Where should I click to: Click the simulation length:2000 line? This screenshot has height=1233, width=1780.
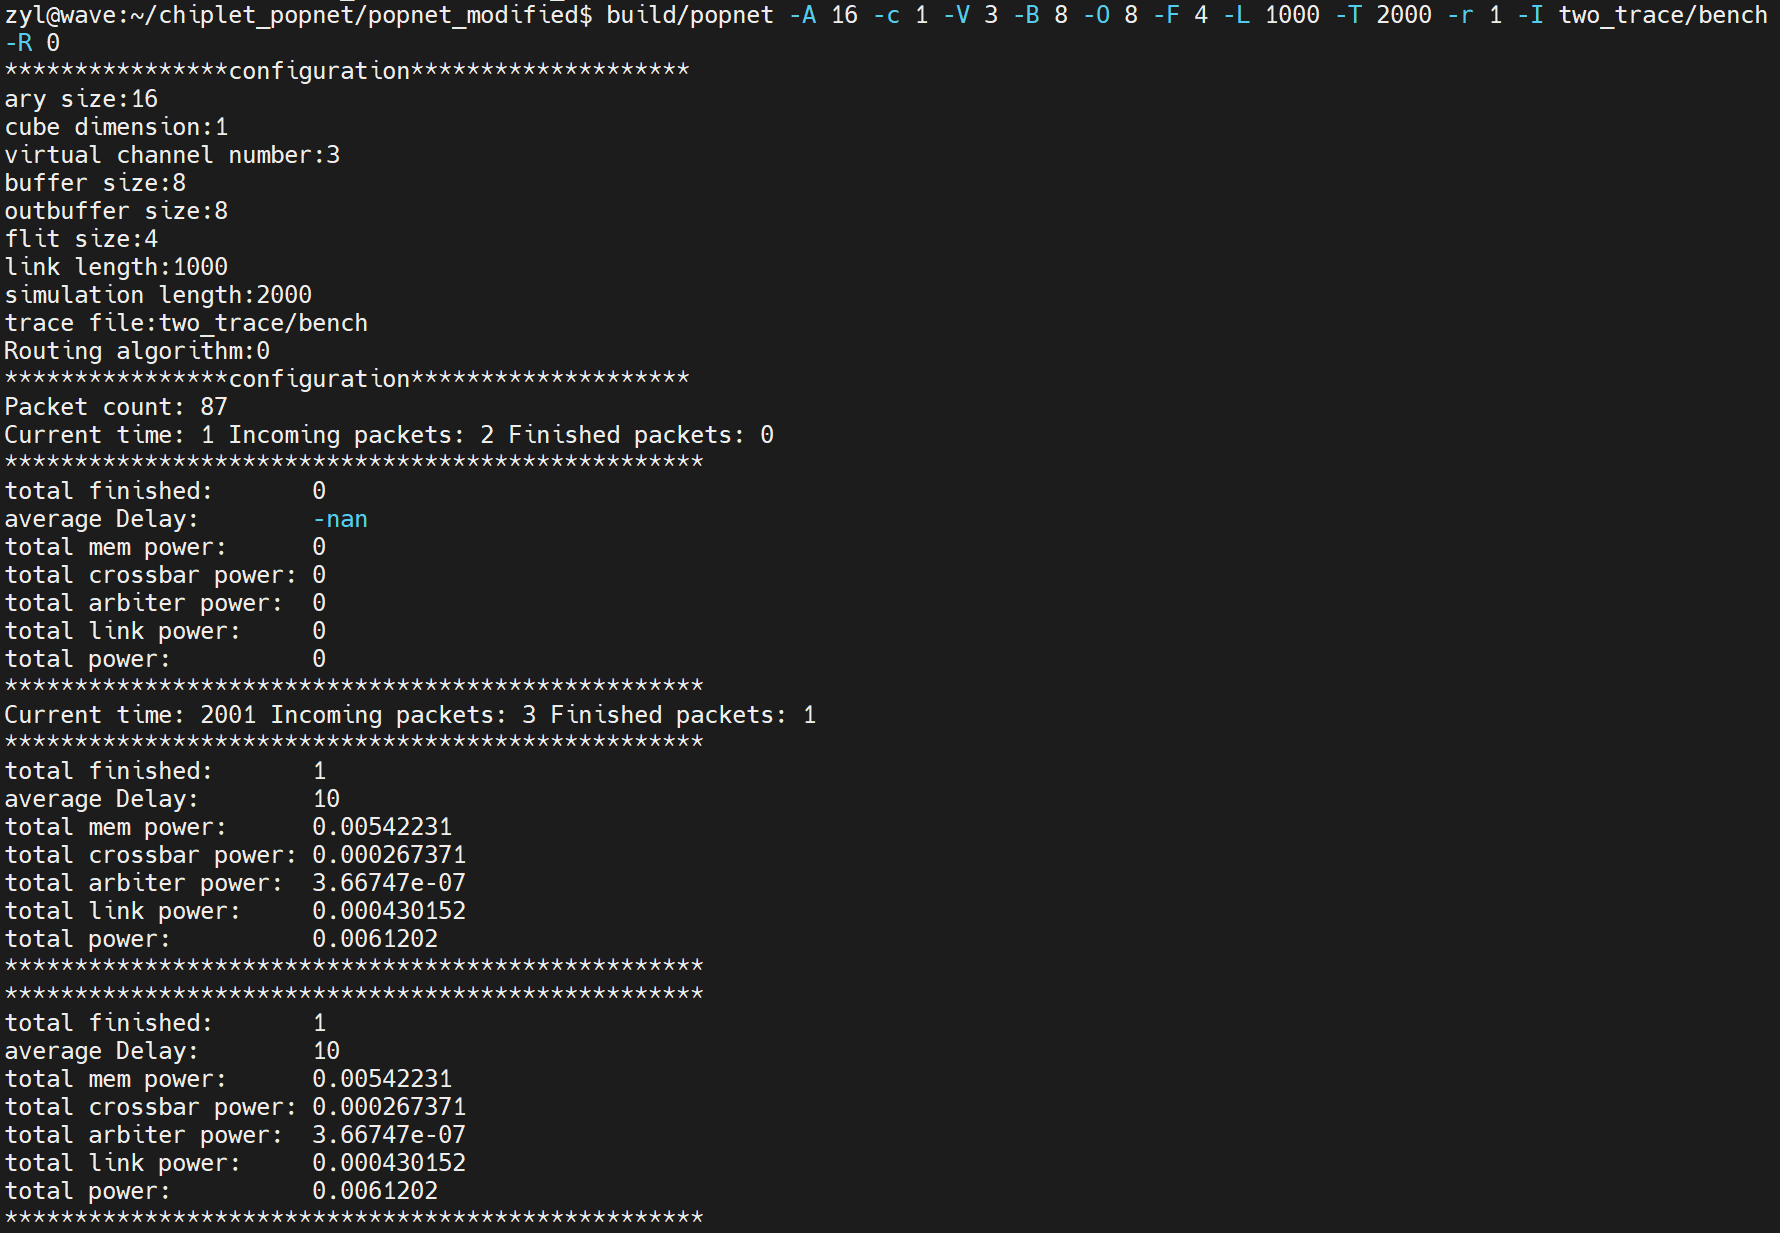[x=158, y=294]
